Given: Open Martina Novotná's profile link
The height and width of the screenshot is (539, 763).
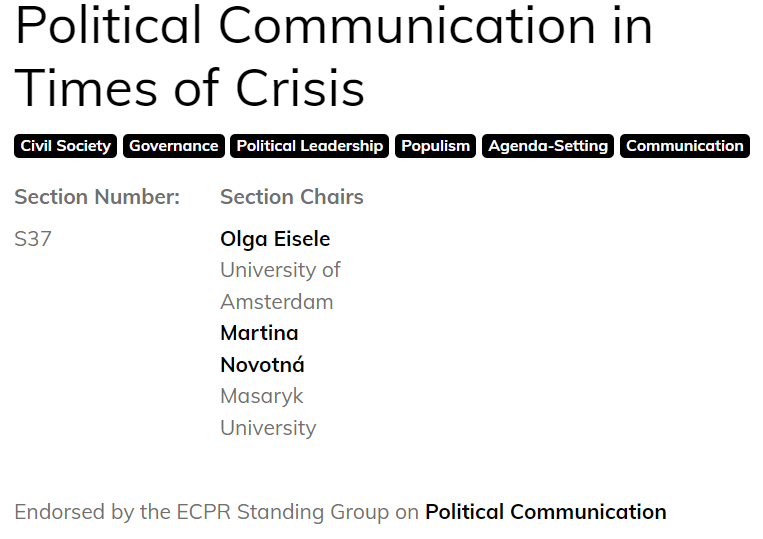Looking at the screenshot, I should click(262, 349).
